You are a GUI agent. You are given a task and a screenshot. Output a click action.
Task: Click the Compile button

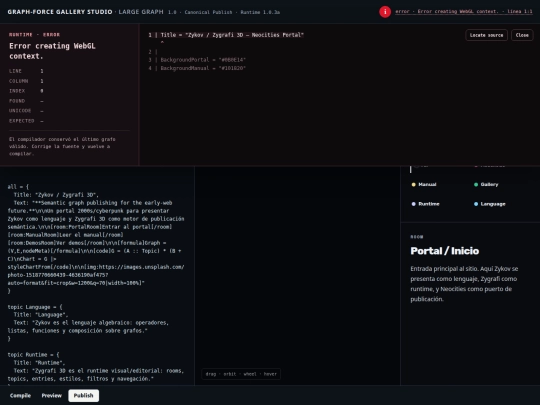(20, 395)
